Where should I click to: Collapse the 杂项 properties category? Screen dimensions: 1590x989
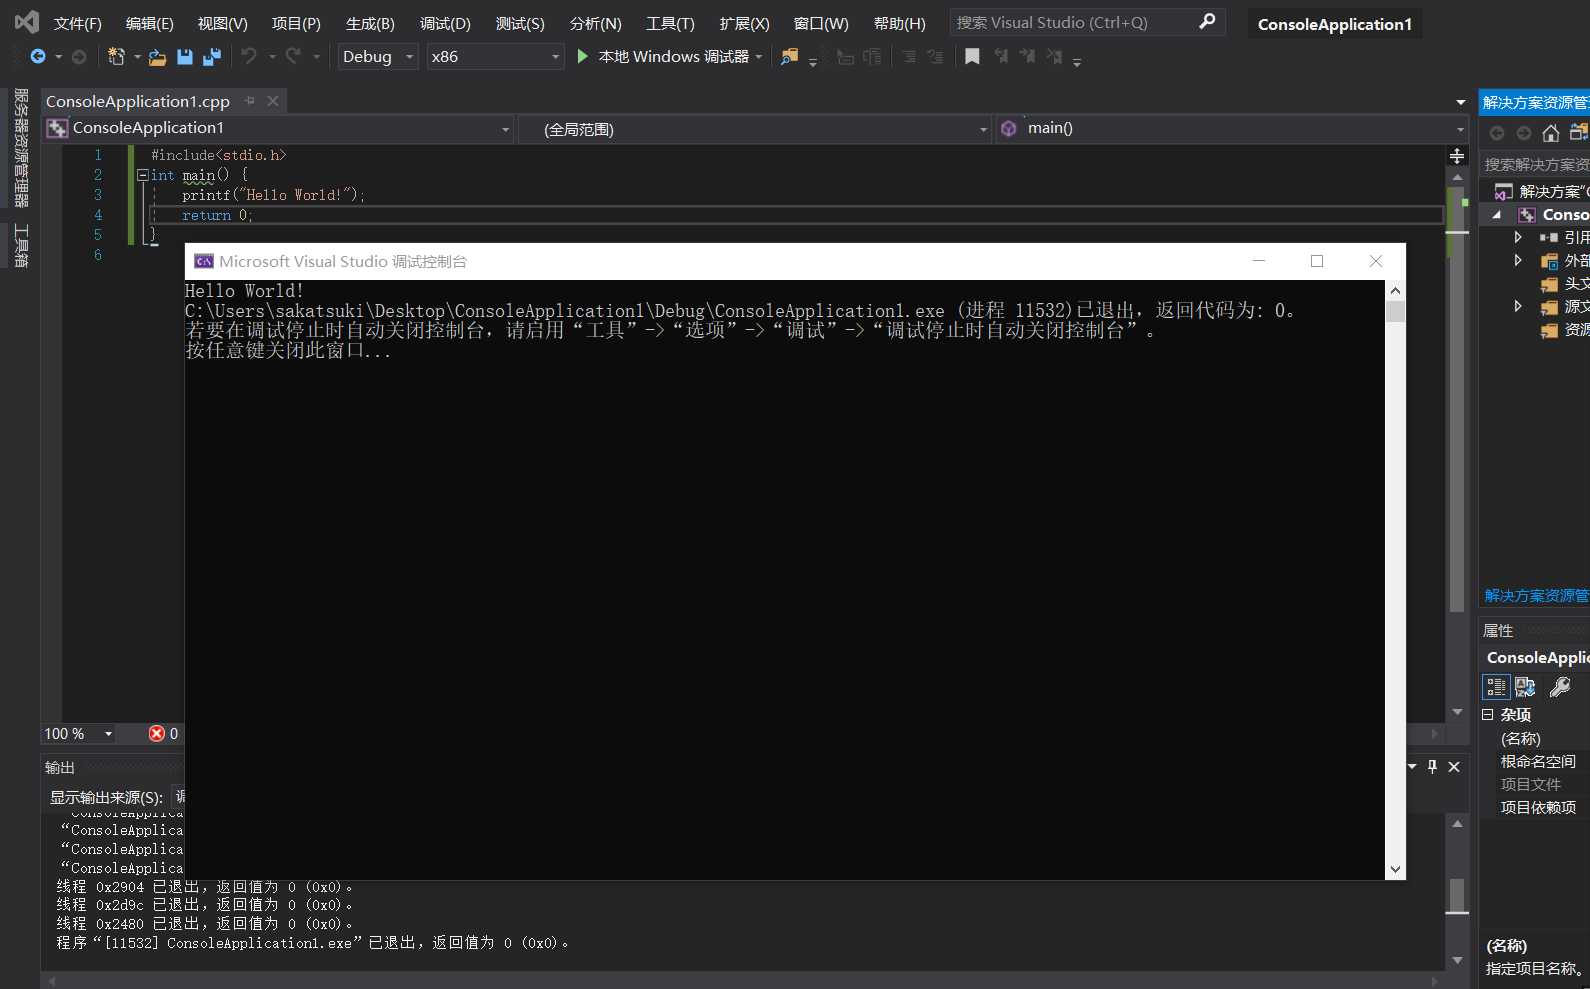(x=1487, y=714)
